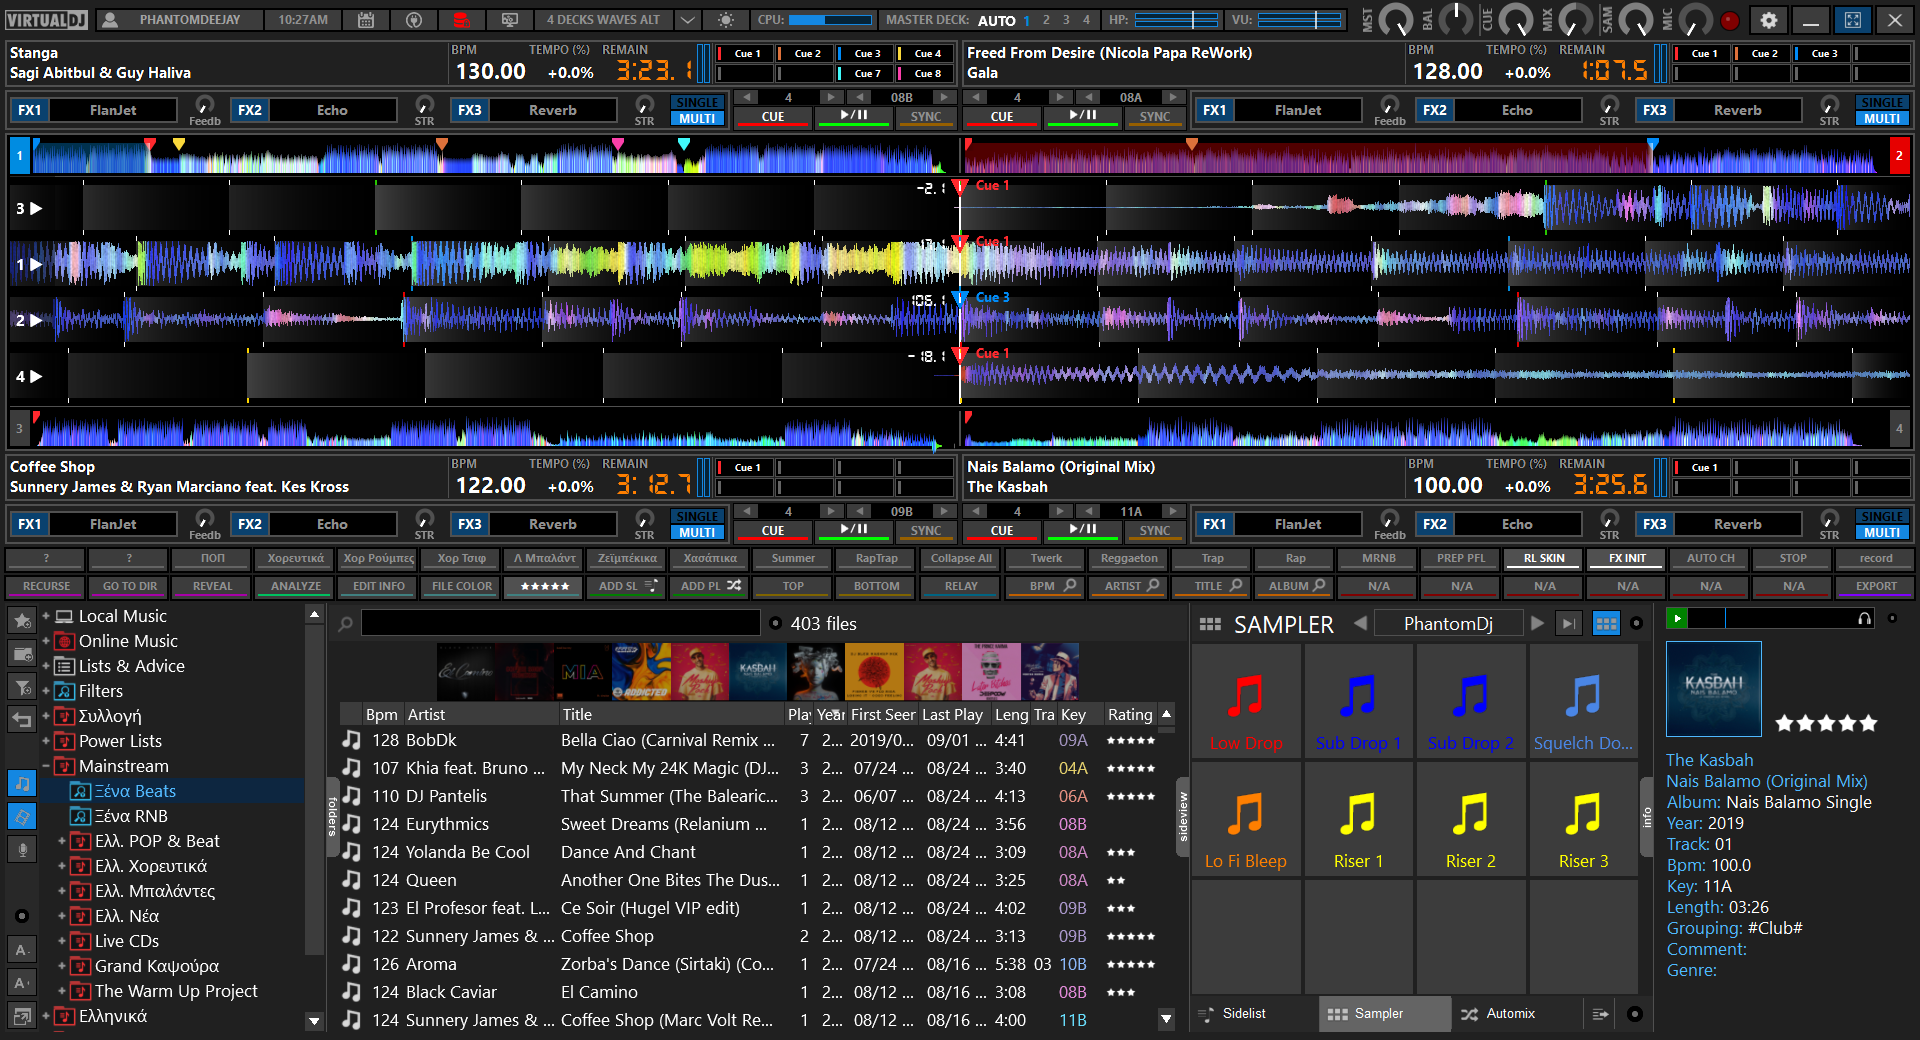Click the search magnifier icon
The image size is (1920, 1040).
346,624
